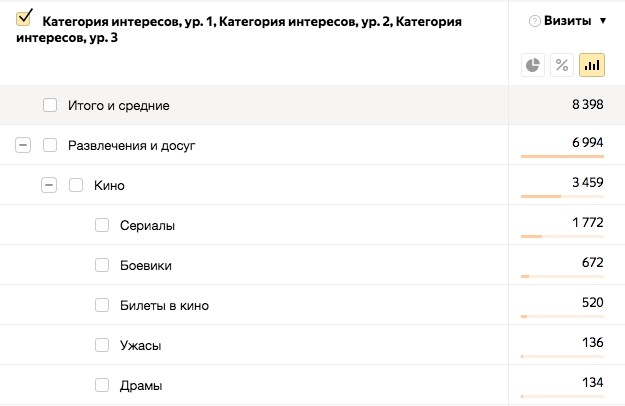
Task: Tick the Ужасы row checkbox
Action: 102,345
